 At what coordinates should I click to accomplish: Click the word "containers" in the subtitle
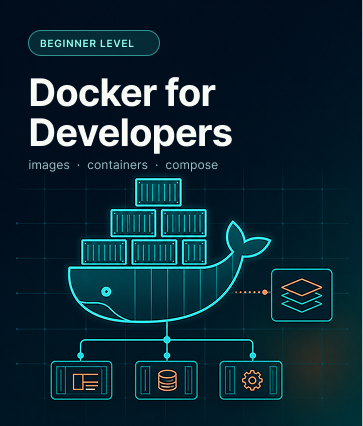(x=117, y=165)
